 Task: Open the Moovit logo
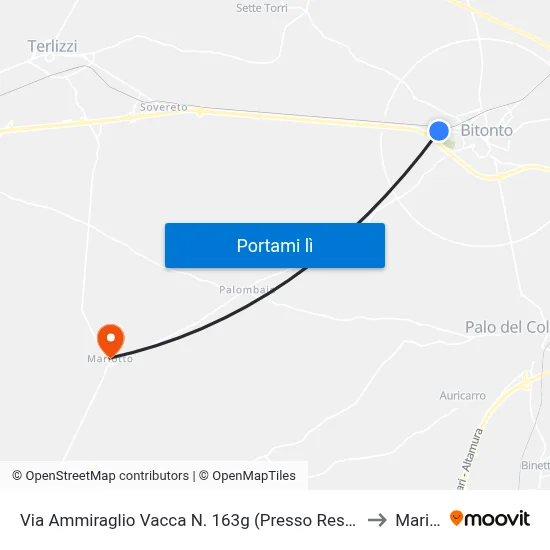pyautogui.click(x=490, y=518)
